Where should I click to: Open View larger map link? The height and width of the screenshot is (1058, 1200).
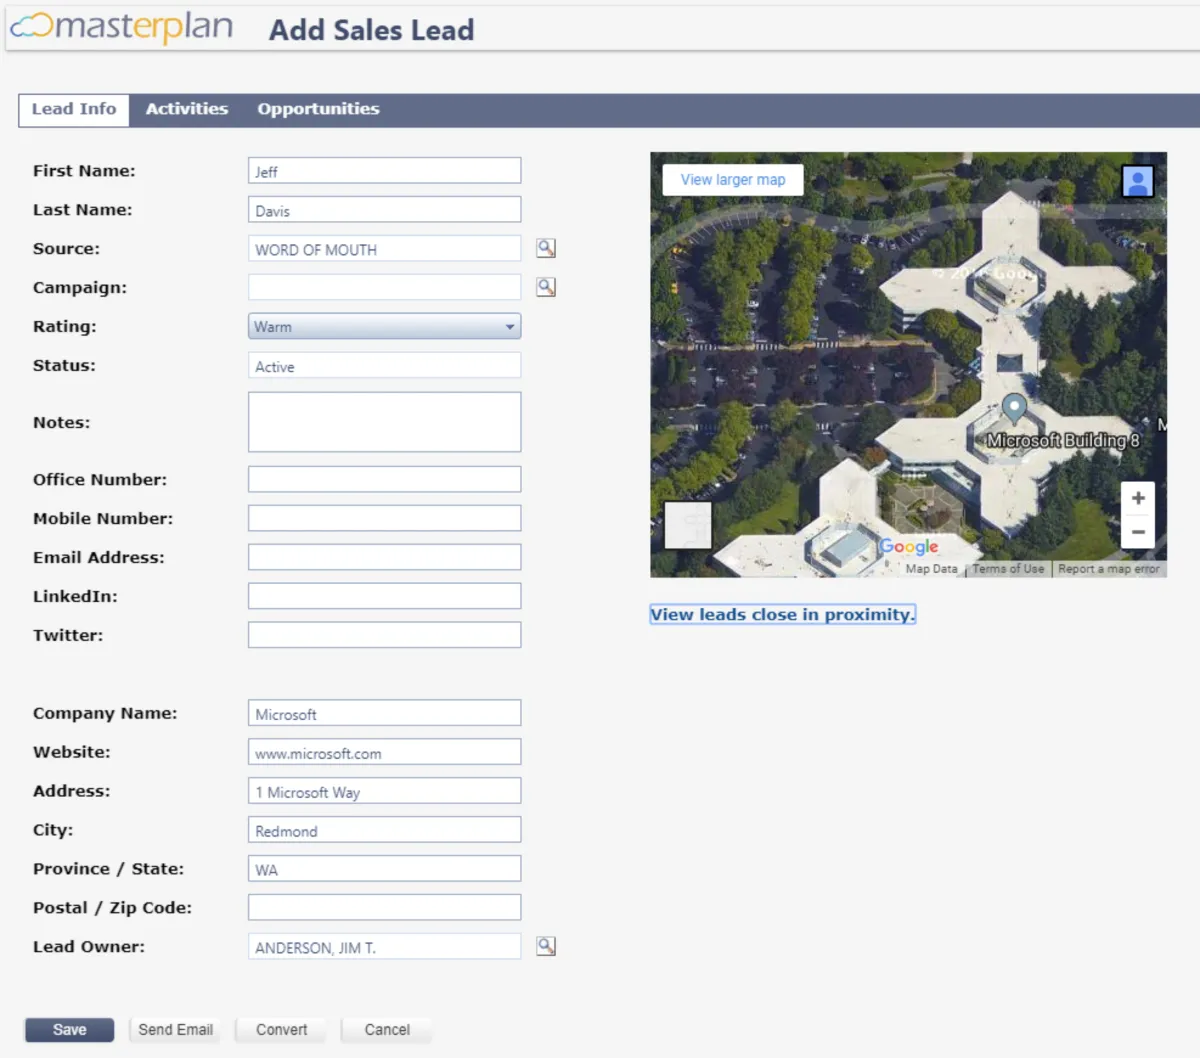click(x=733, y=180)
